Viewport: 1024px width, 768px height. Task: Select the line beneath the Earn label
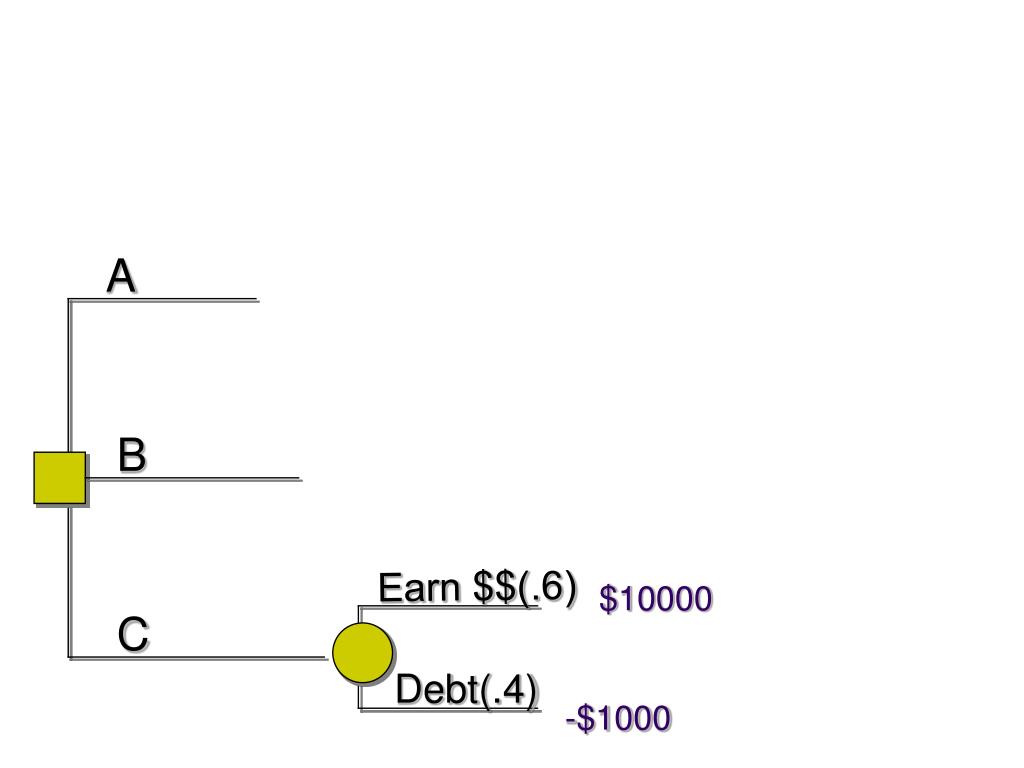coord(450,607)
